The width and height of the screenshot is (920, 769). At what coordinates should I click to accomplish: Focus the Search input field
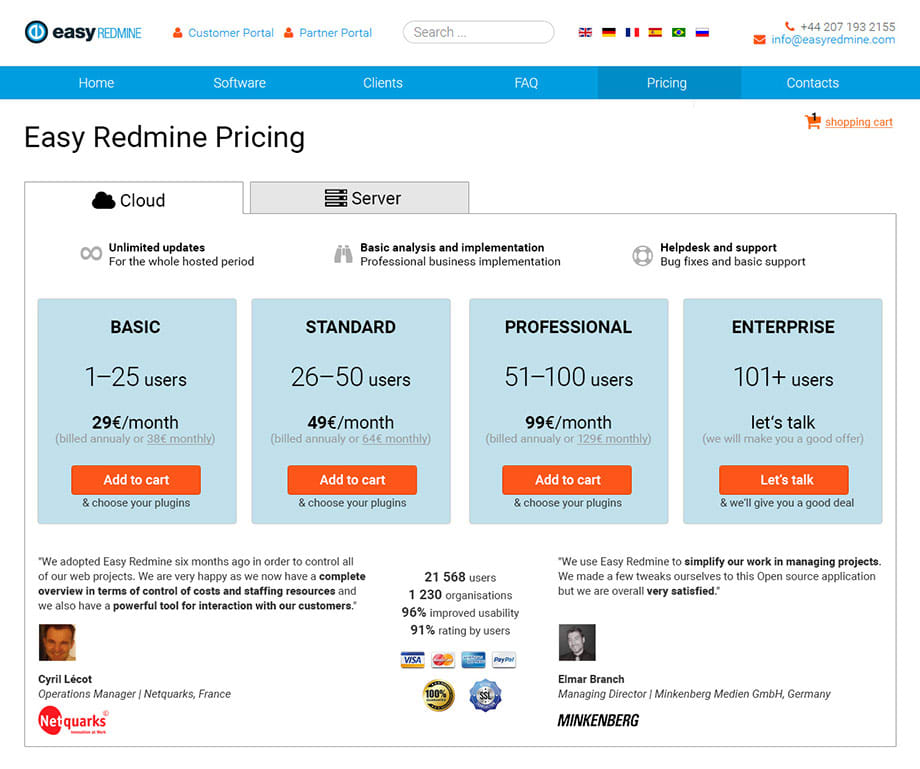coord(478,32)
